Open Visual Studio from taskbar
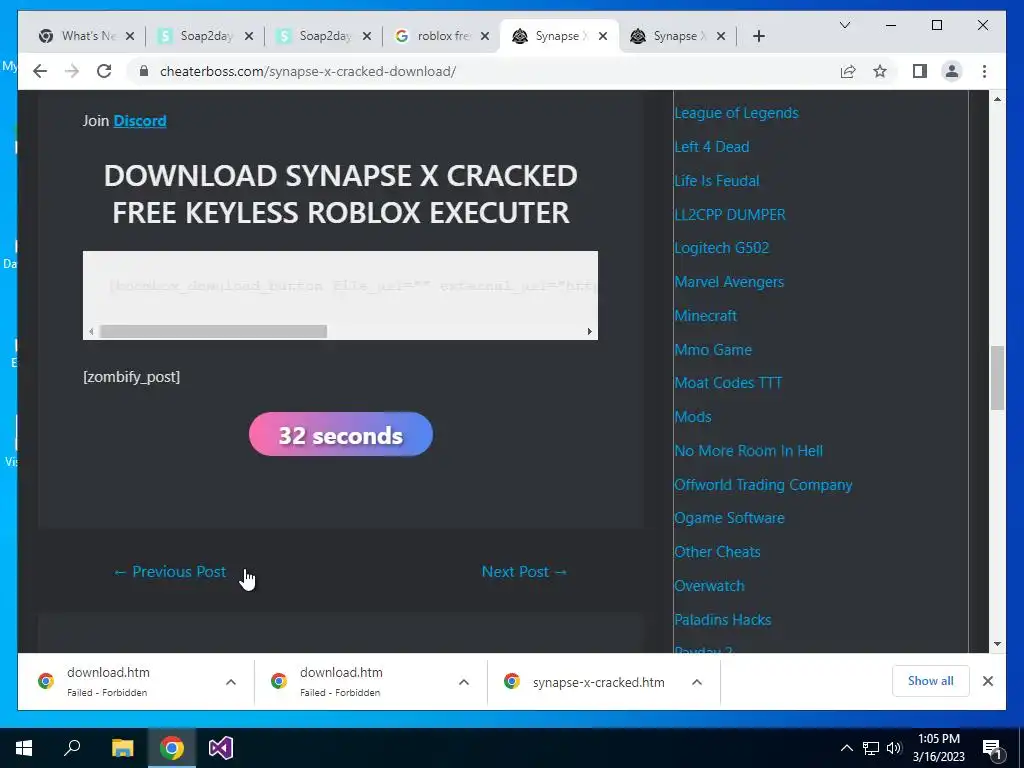Screen dimensions: 1024x768 [x=221, y=748]
